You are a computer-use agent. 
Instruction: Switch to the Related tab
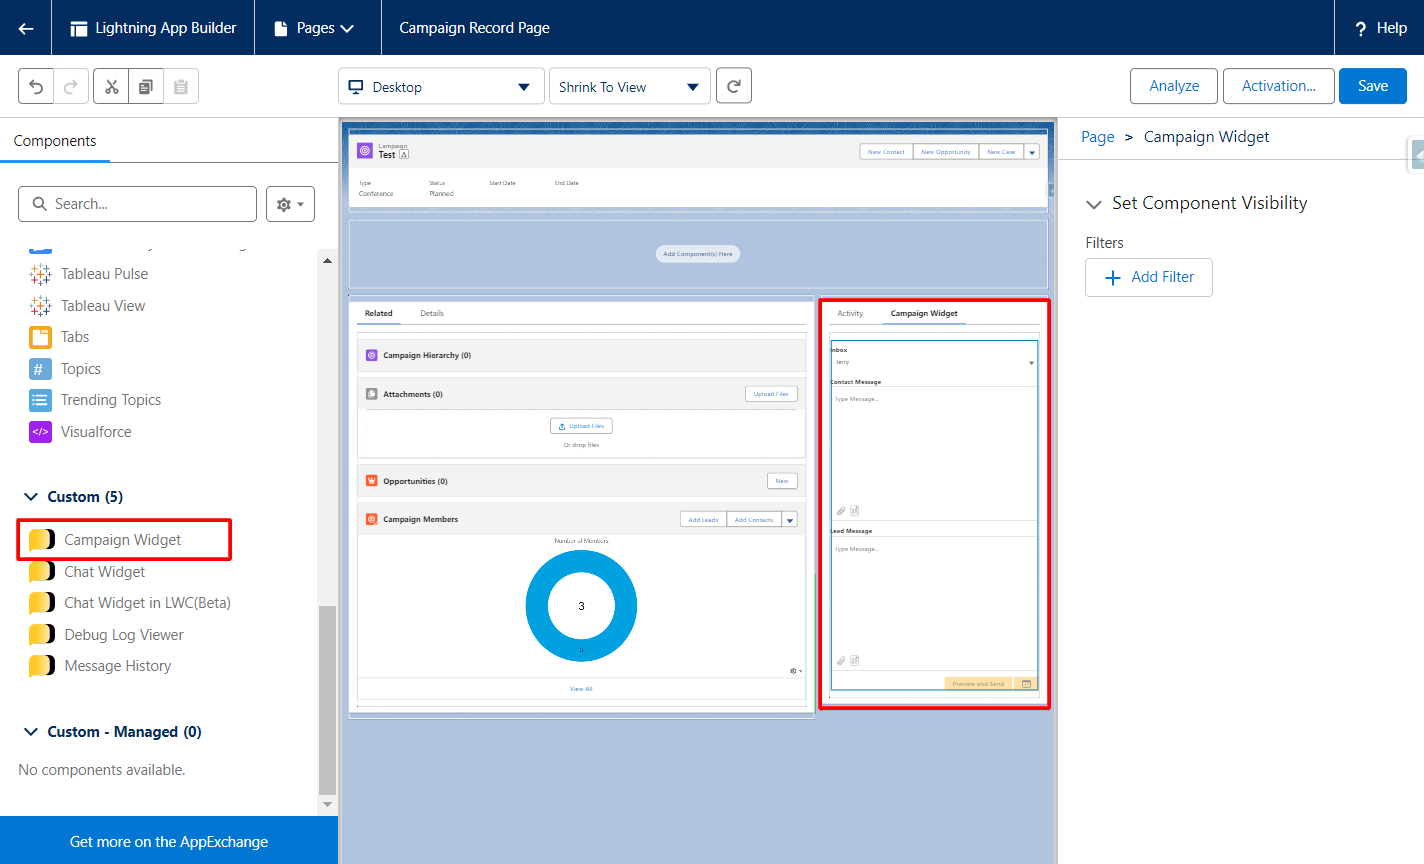379,313
